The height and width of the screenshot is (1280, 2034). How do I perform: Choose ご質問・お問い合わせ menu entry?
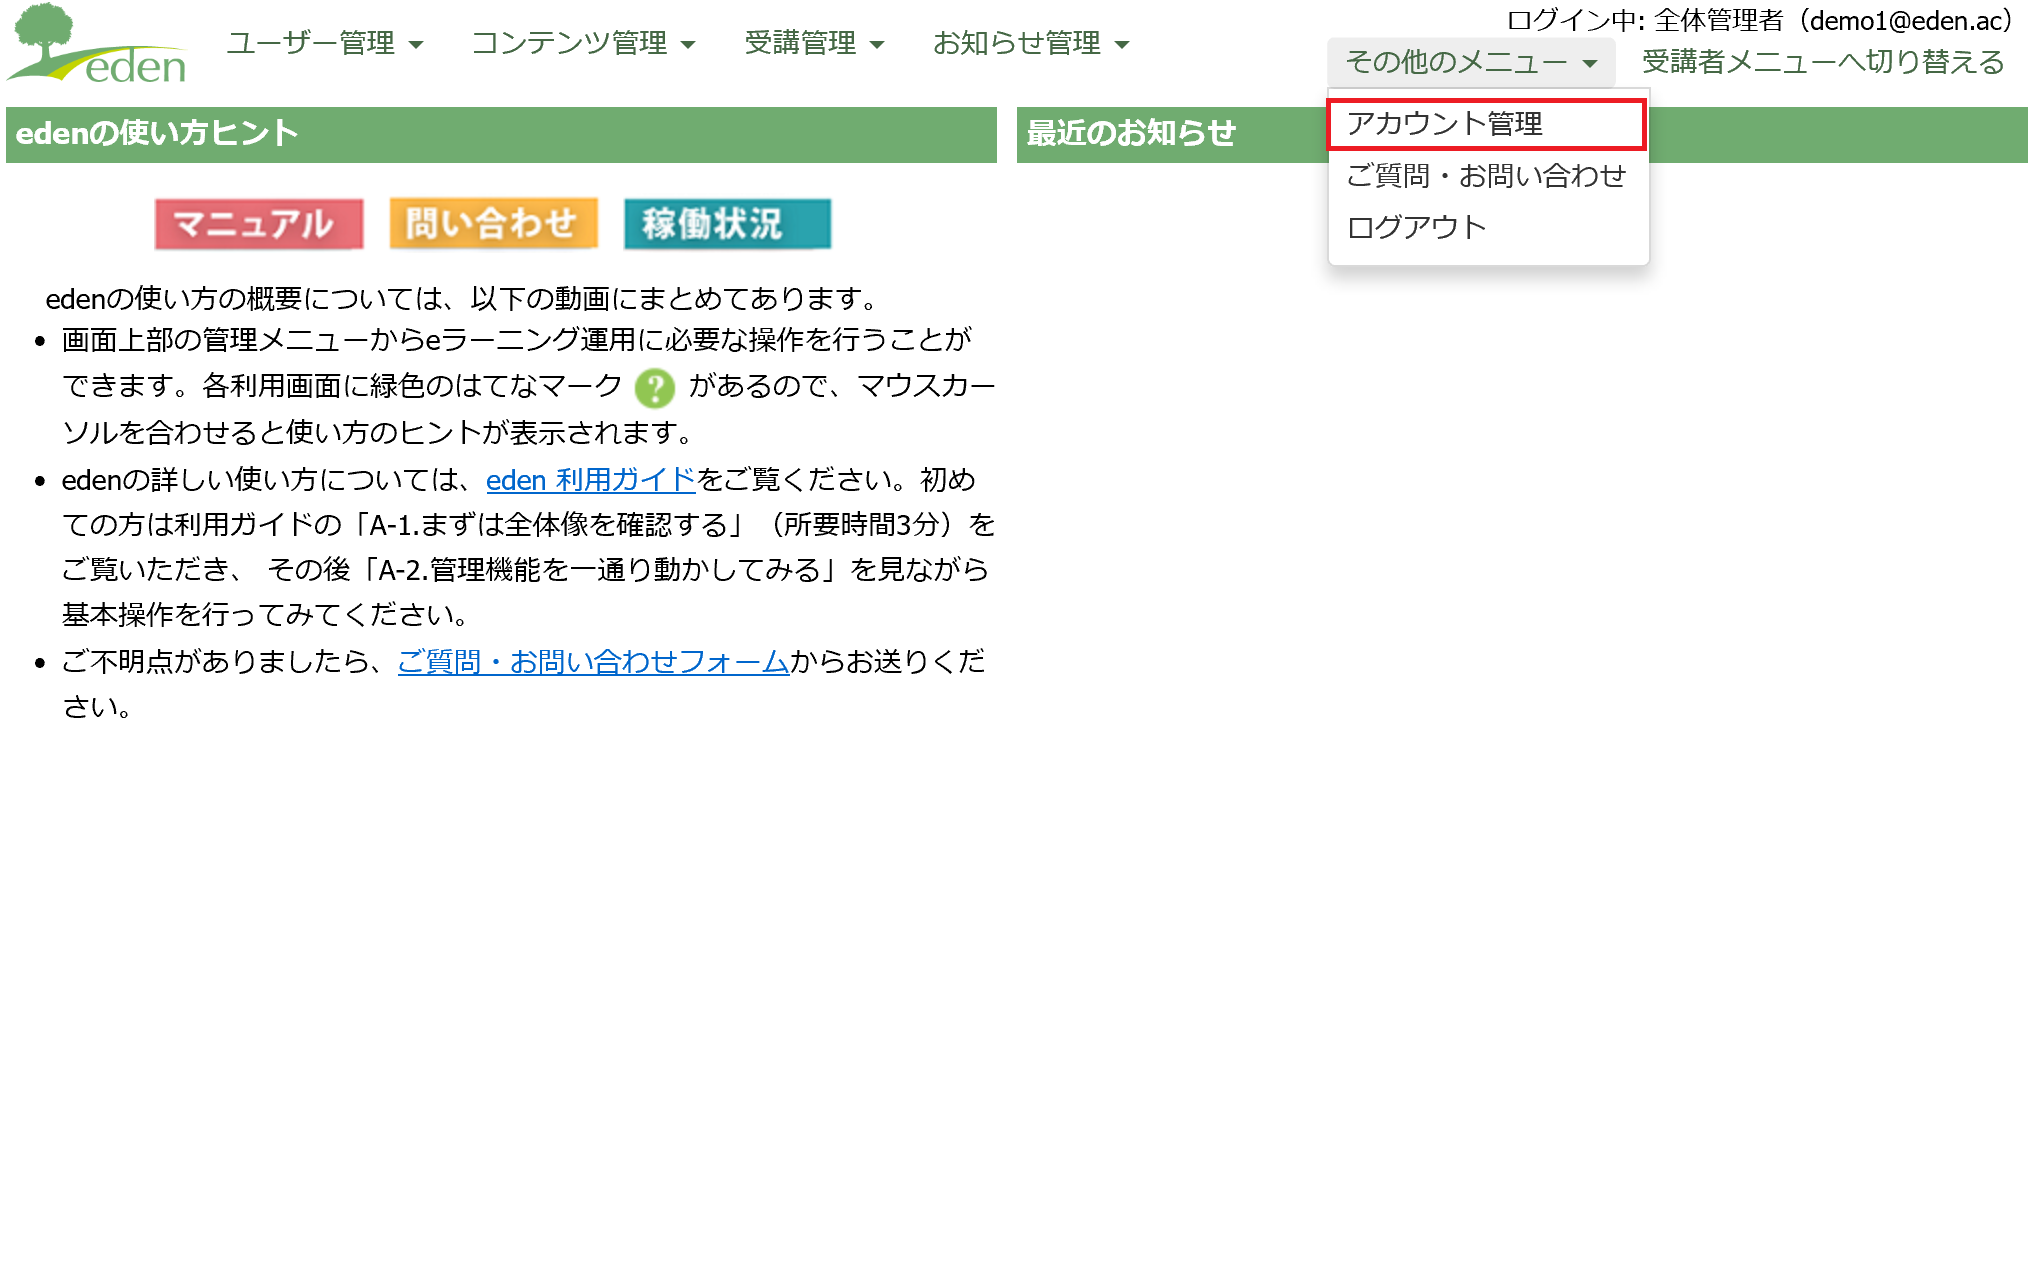pos(1486,176)
